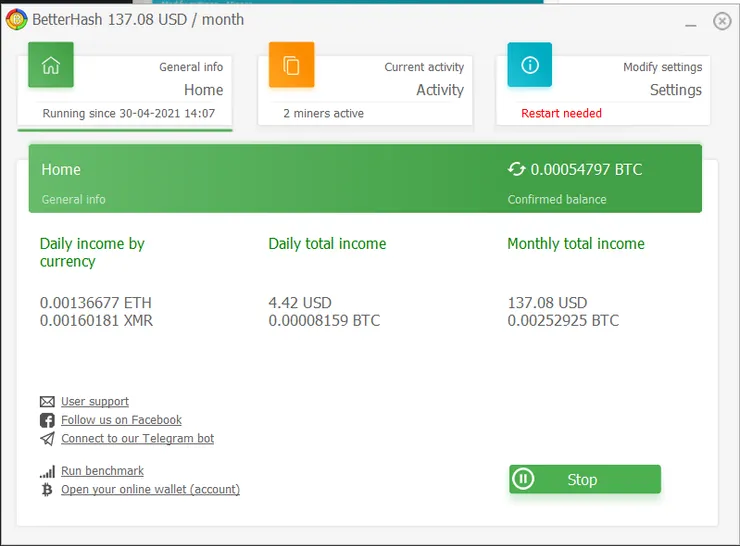Click the pause circle icon on Stop button
The width and height of the screenshot is (740, 546).
[x=523, y=479]
